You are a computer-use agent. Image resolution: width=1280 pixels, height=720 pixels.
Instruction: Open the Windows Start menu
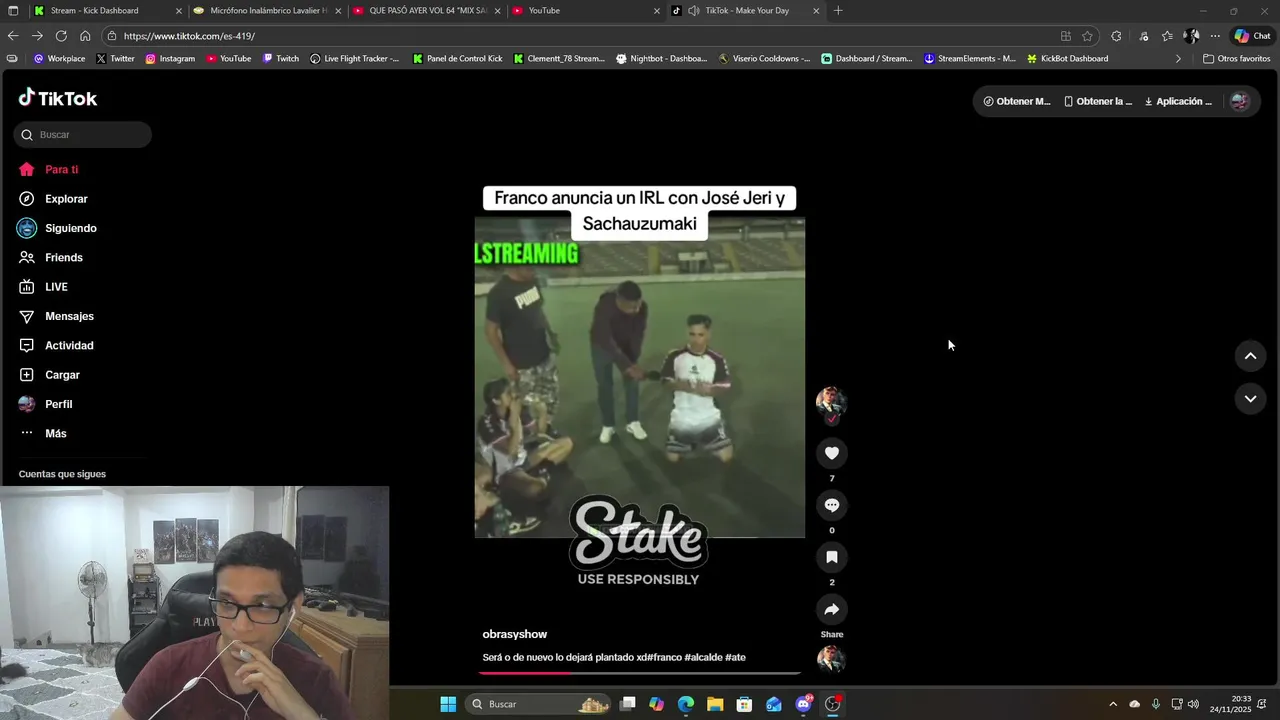coord(448,704)
